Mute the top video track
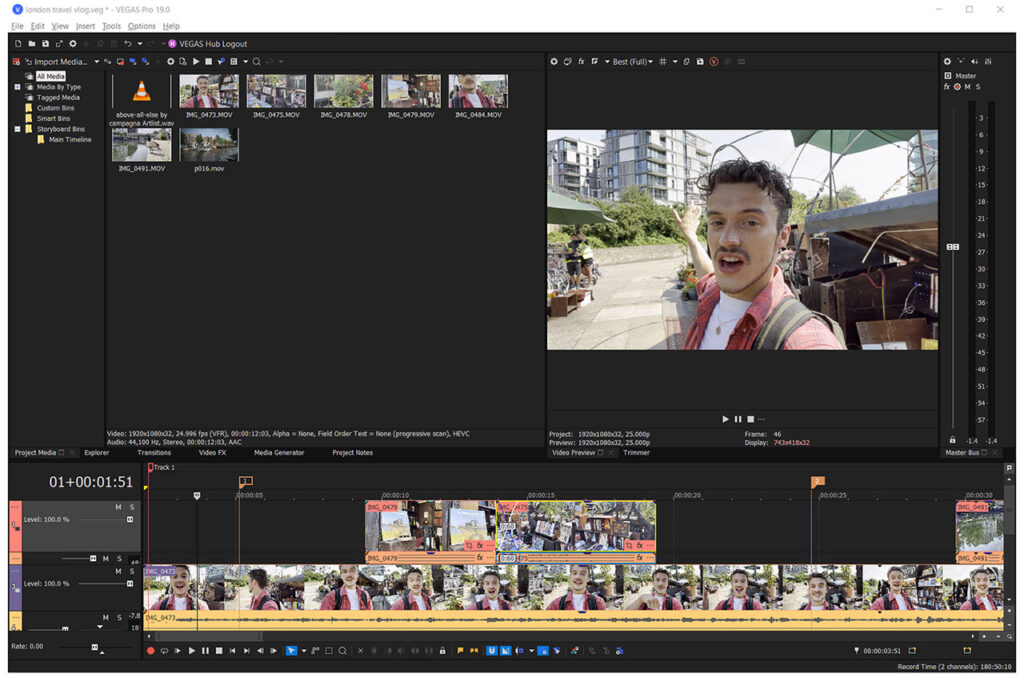Image resolution: width=1024 pixels, height=678 pixels. click(x=118, y=507)
